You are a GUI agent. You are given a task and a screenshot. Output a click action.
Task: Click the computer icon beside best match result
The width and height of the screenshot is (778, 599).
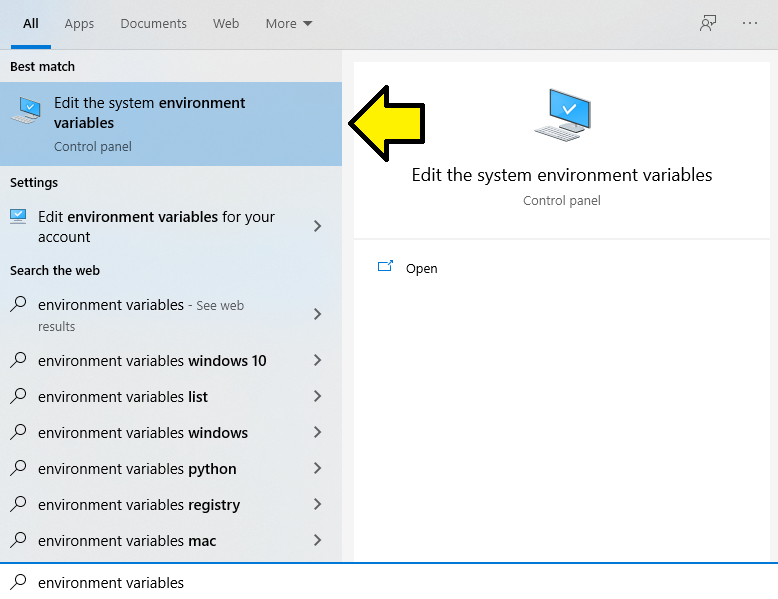[x=26, y=110]
